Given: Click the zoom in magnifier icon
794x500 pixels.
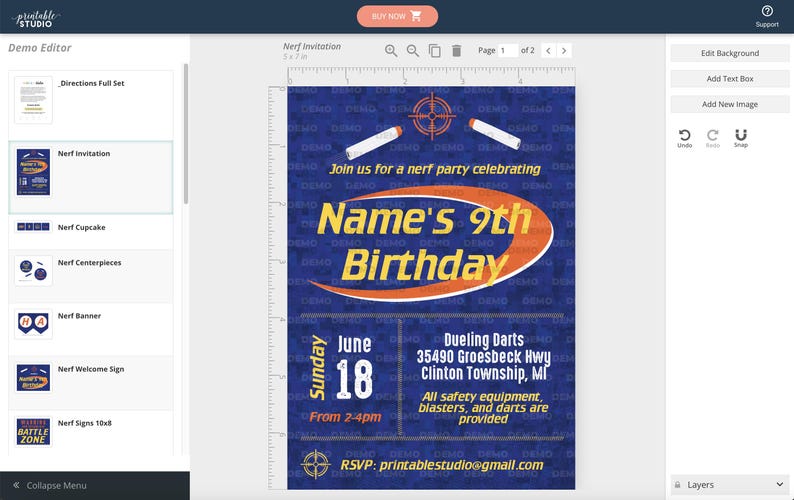Looking at the screenshot, I should (x=390, y=51).
